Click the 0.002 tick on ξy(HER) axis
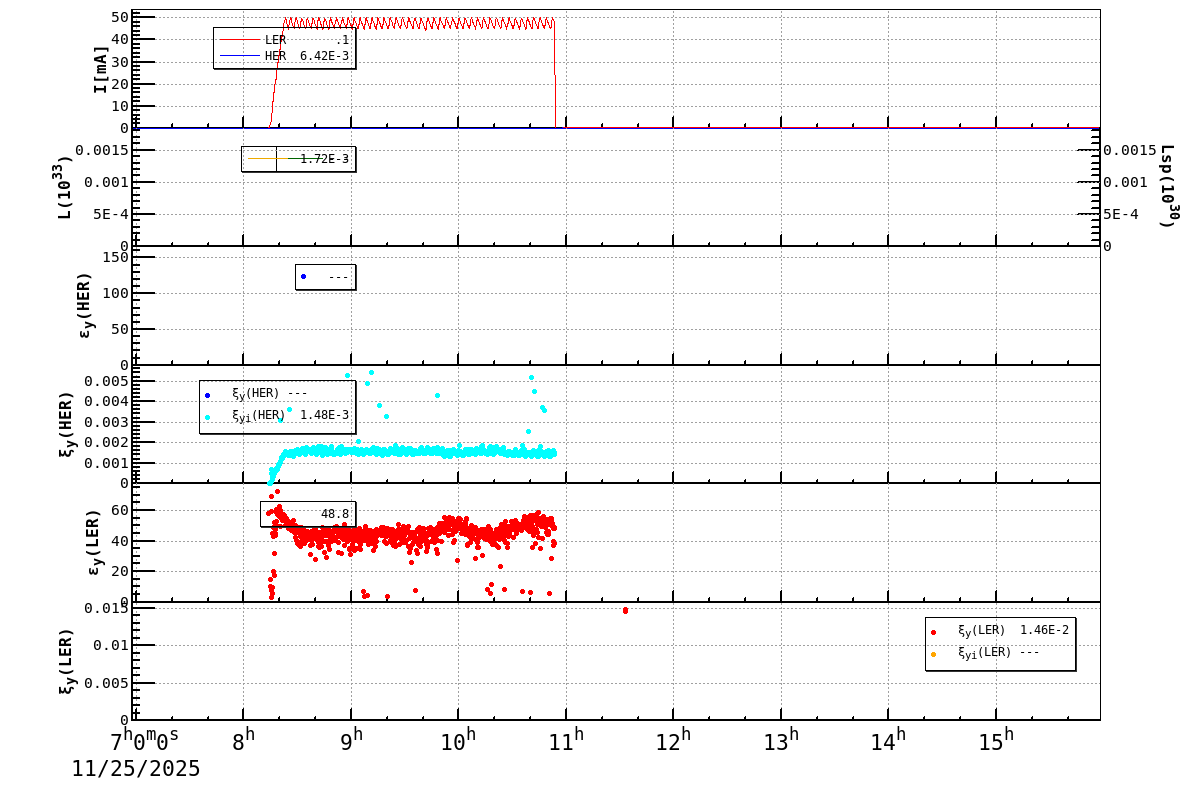Viewport: 1200px width, 798px height. [107, 442]
